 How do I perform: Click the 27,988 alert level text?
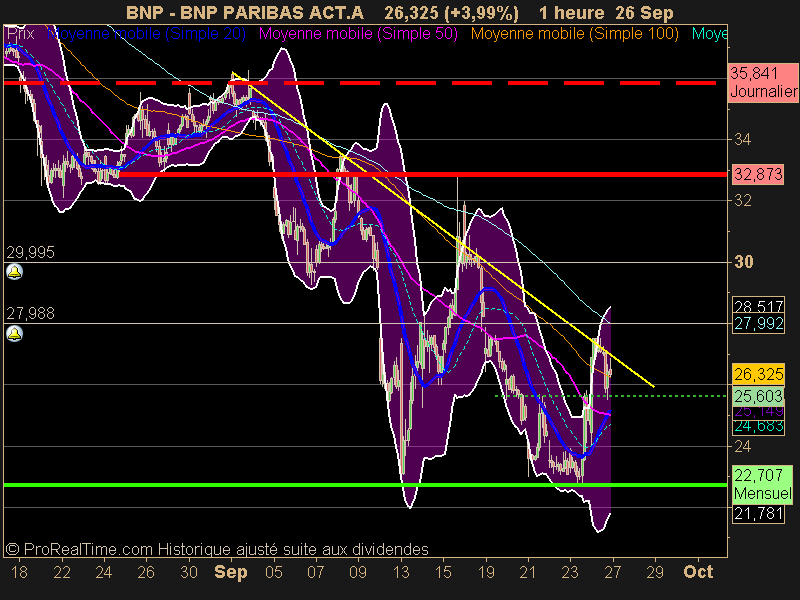[30, 313]
